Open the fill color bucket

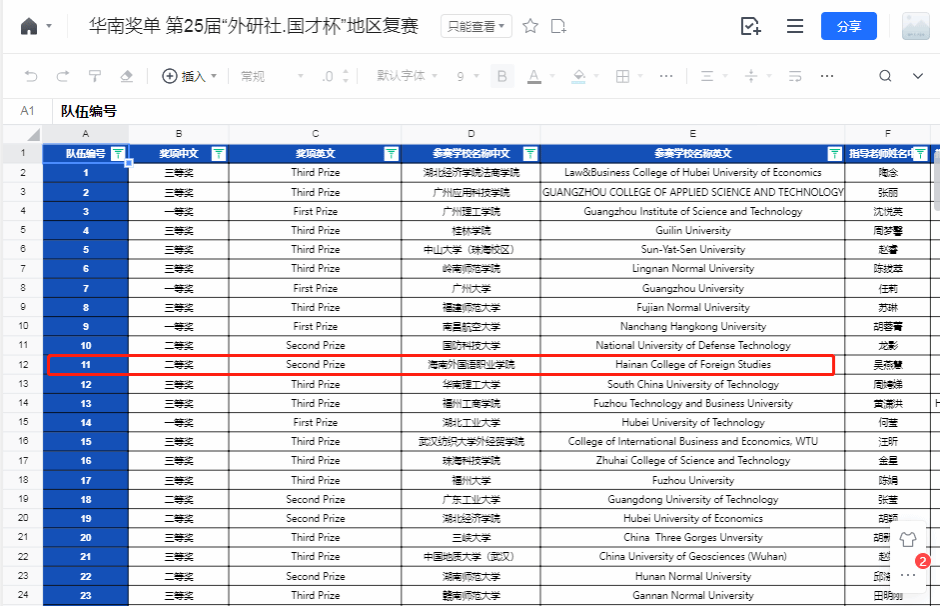578,76
